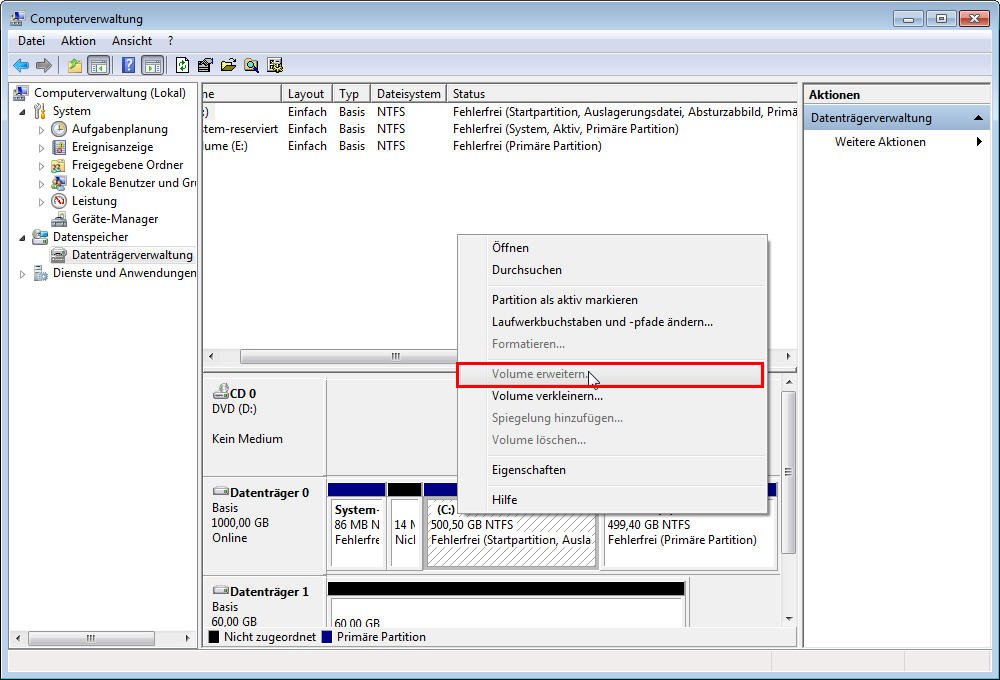Click Volume erweitern in context menu

point(610,374)
